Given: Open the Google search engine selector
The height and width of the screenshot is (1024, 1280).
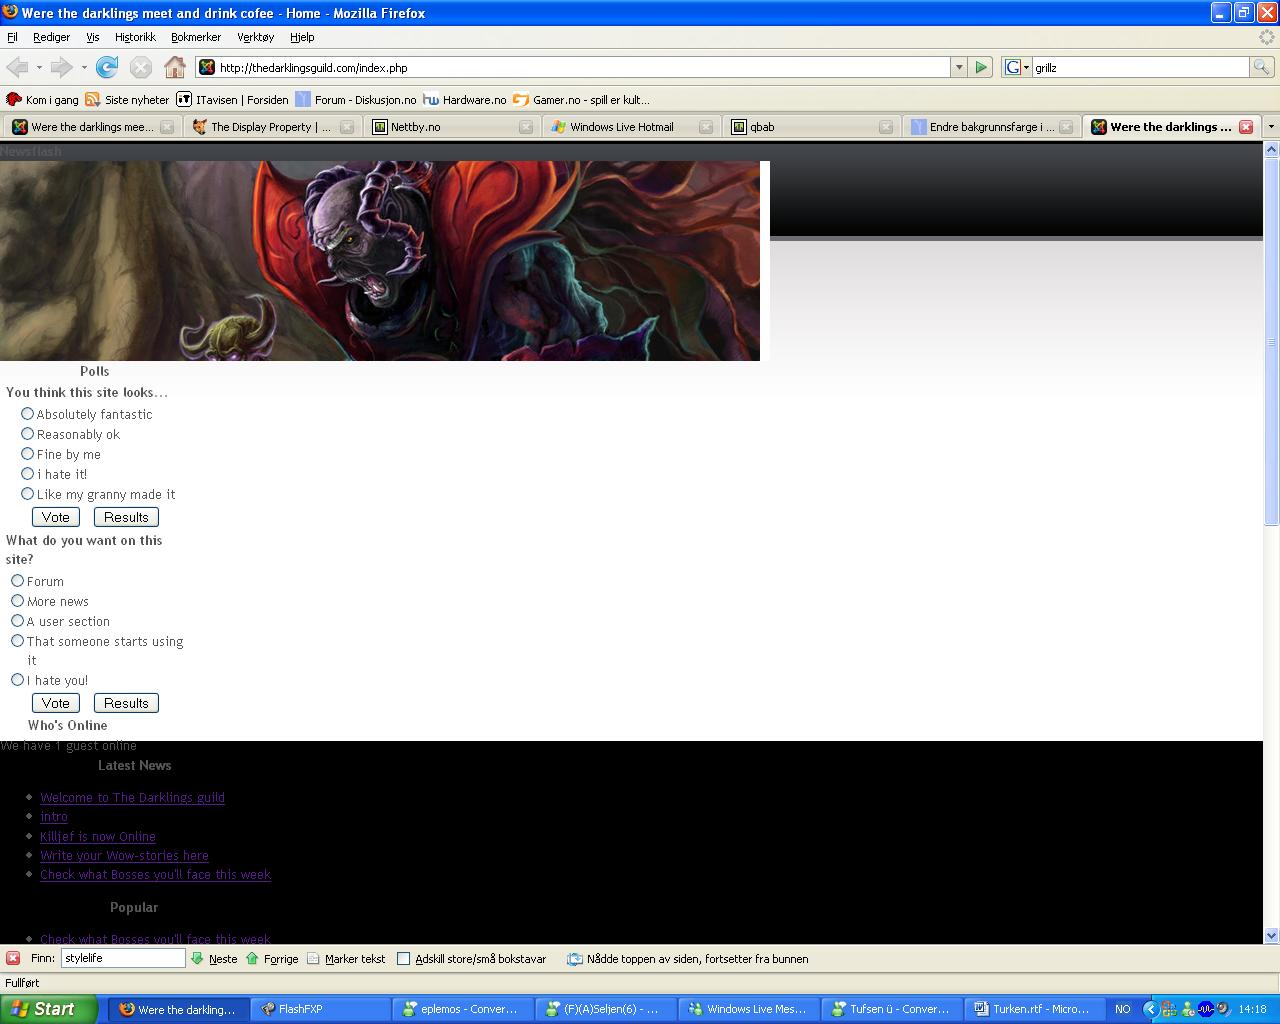Looking at the screenshot, I should (x=1017, y=67).
